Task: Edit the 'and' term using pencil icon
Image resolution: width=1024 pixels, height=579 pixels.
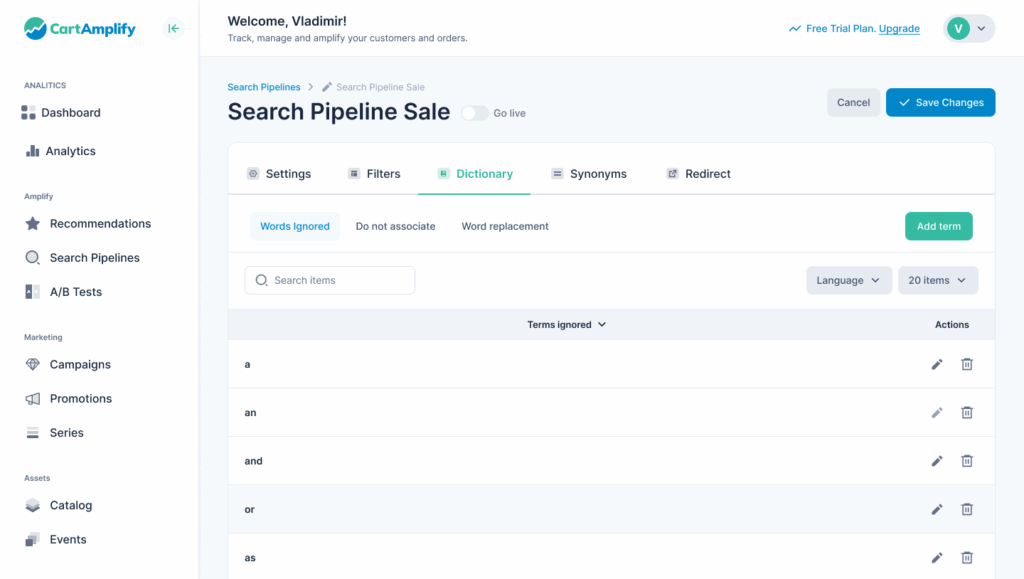Action: (937, 461)
